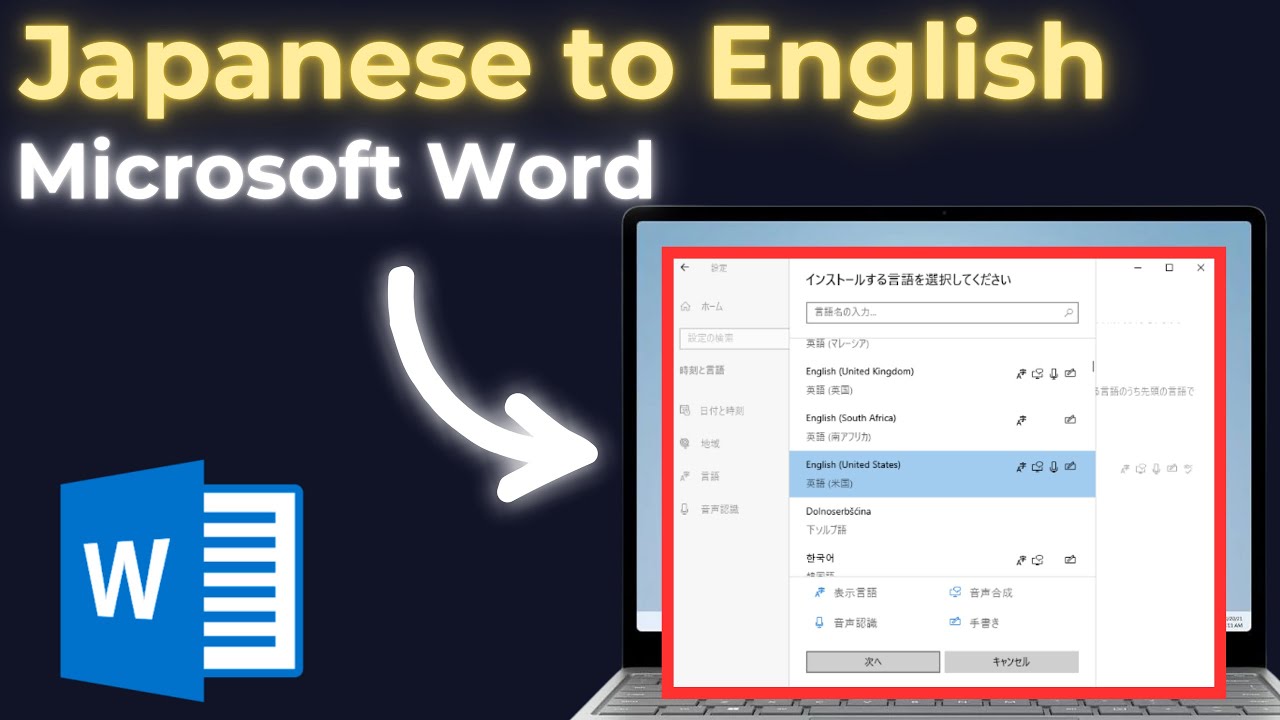Screen dimensions: 1280x720
Task: Select English (United States) from the list
Action: [x=942, y=474]
